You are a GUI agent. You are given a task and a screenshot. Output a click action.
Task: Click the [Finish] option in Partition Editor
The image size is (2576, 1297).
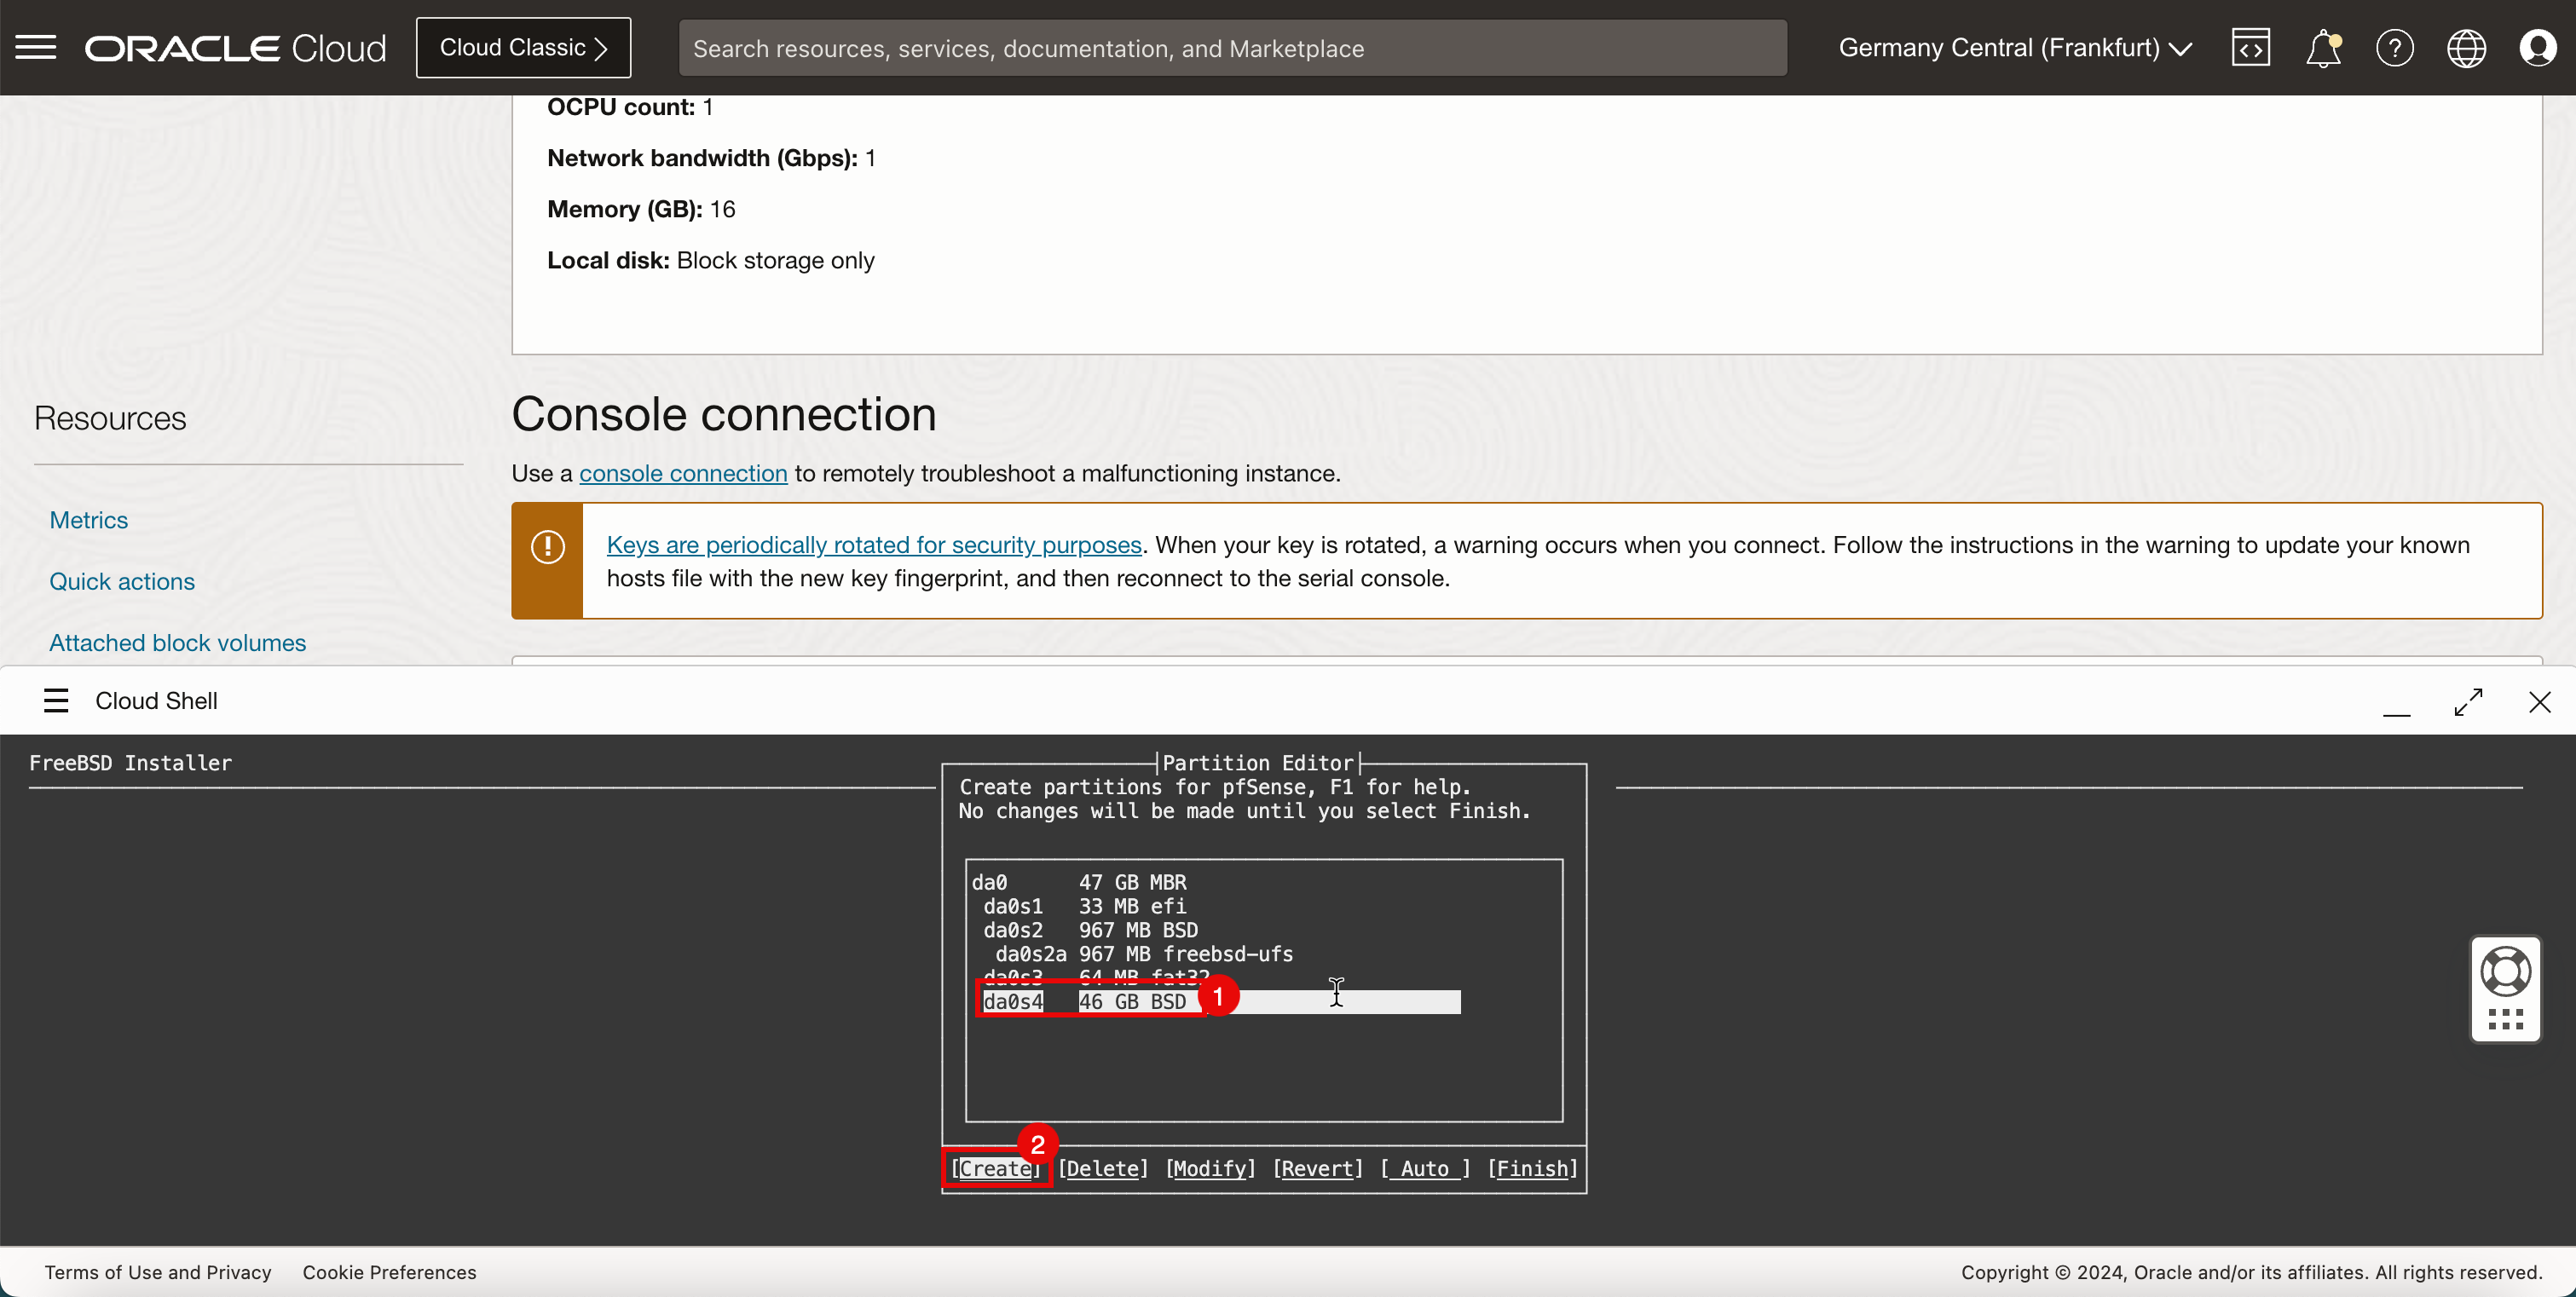(x=1528, y=1168)
